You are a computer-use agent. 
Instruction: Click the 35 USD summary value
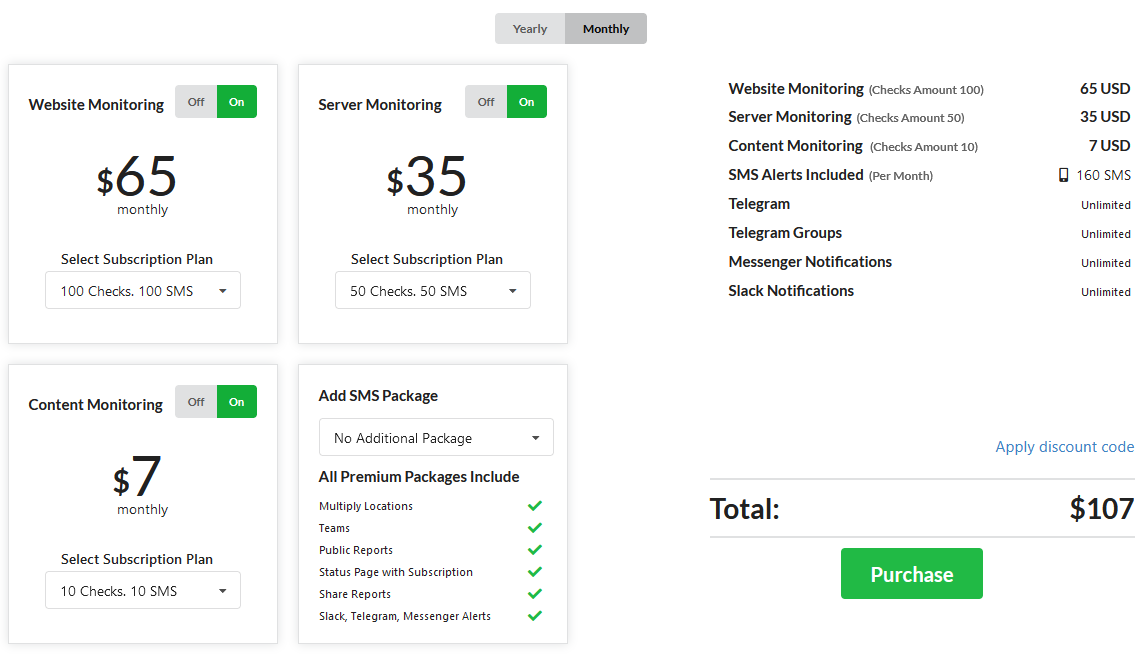[1105, 117]
